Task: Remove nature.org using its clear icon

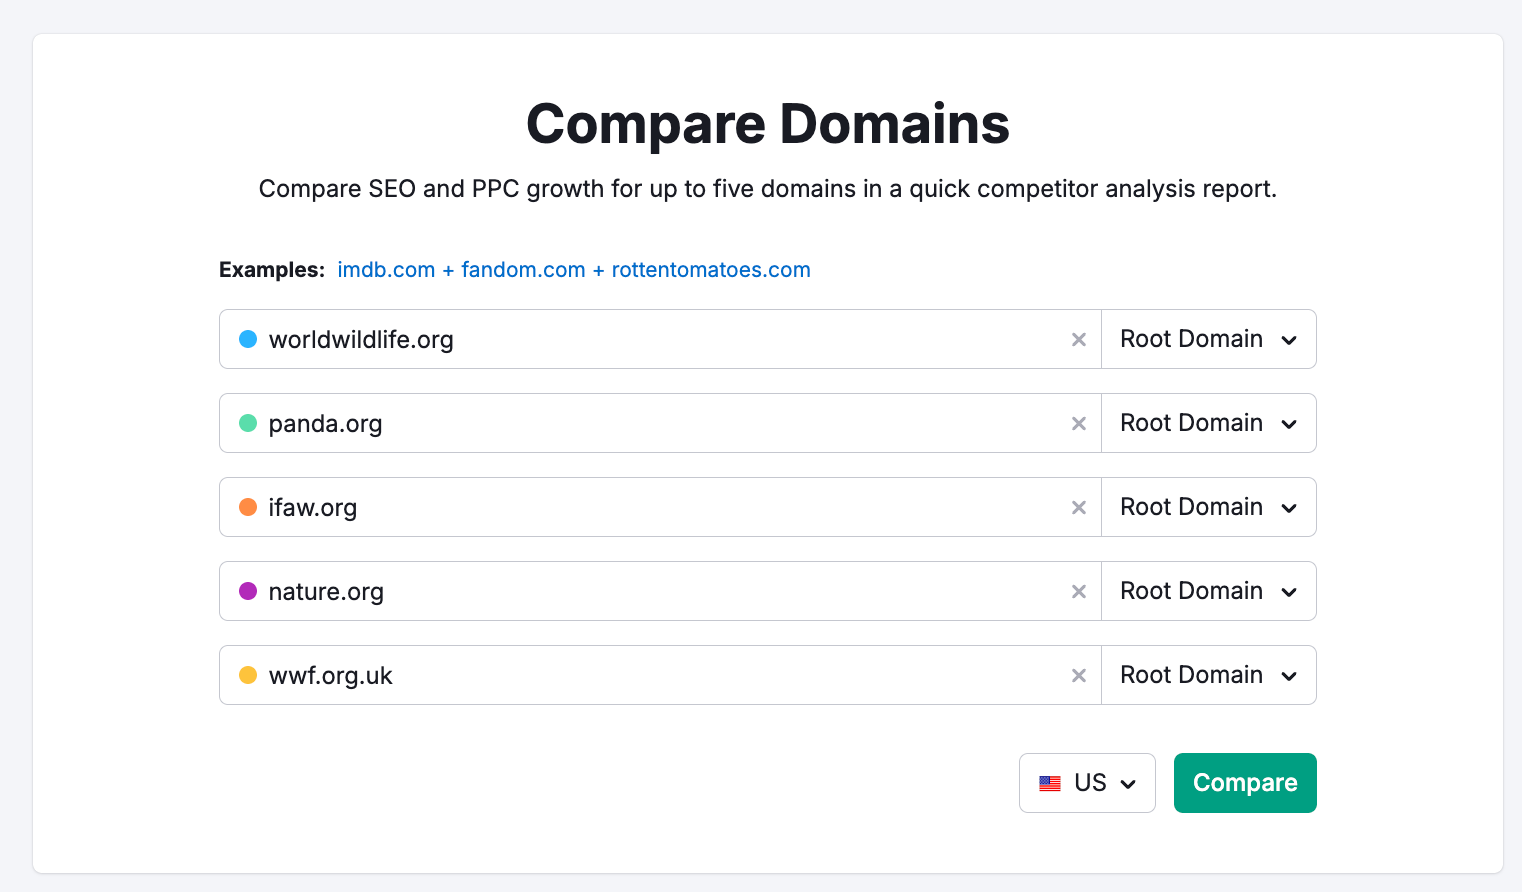Action: 1078,591
